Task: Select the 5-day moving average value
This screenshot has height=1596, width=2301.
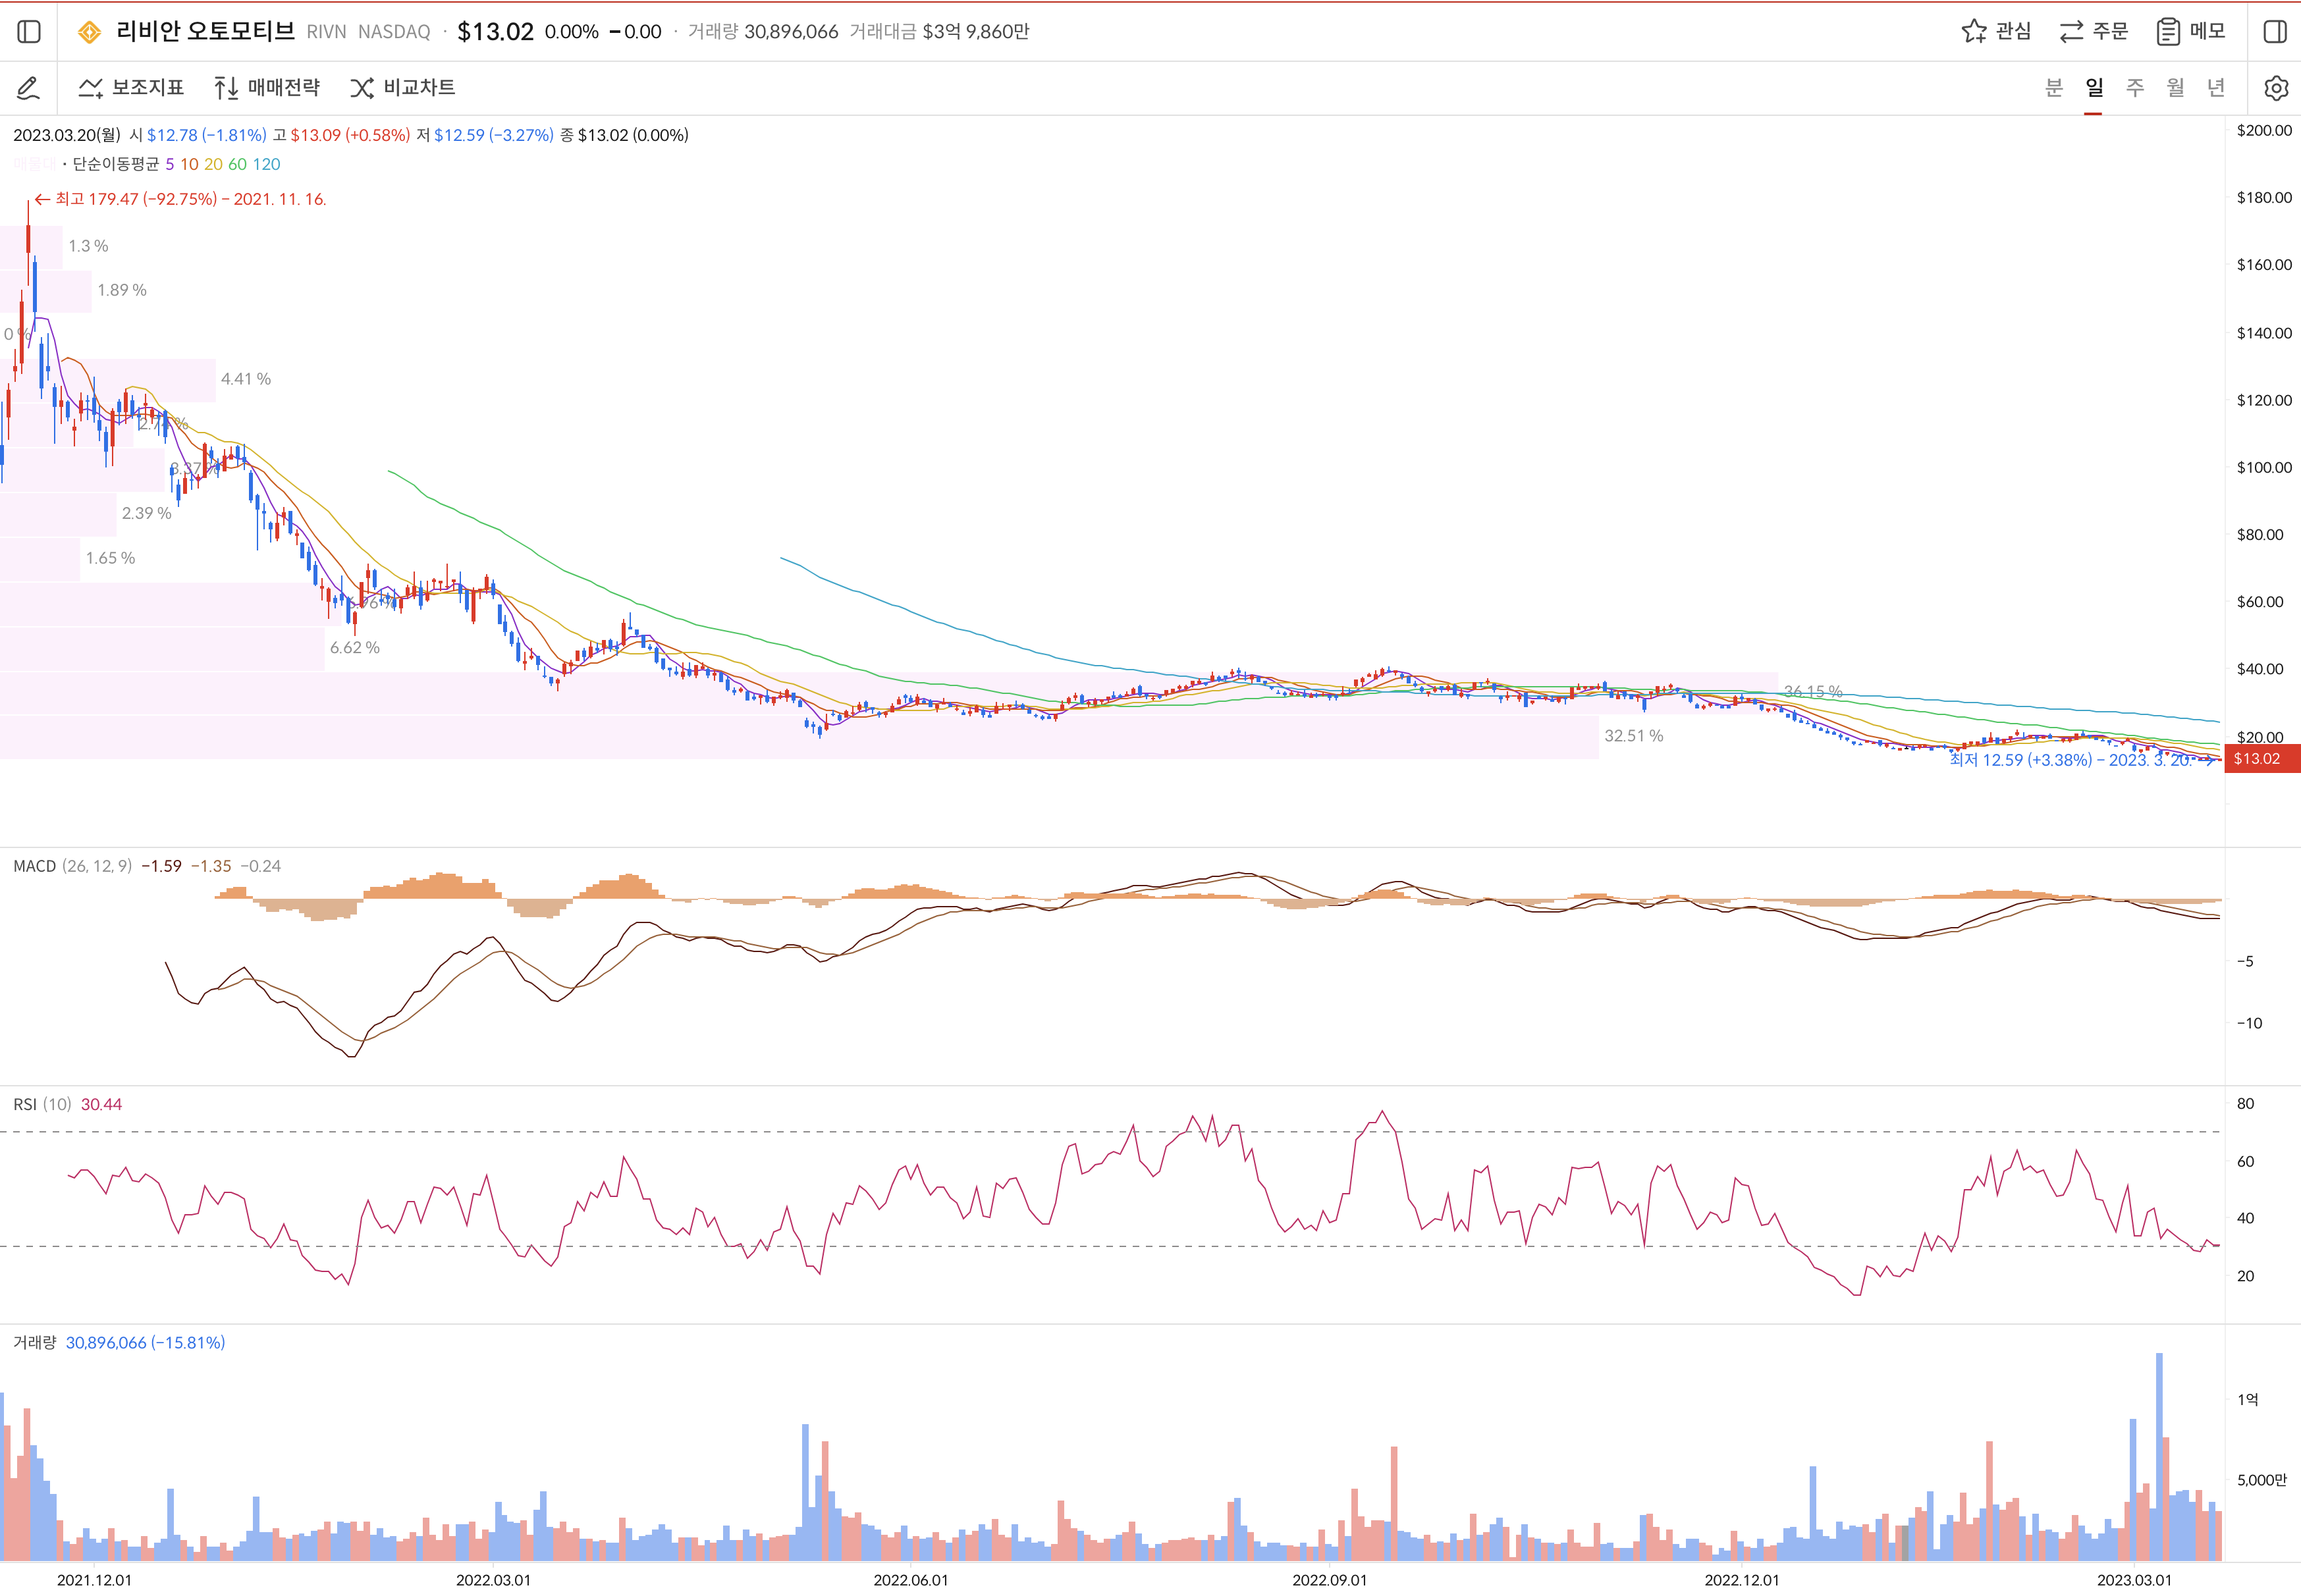Action: 170,164
